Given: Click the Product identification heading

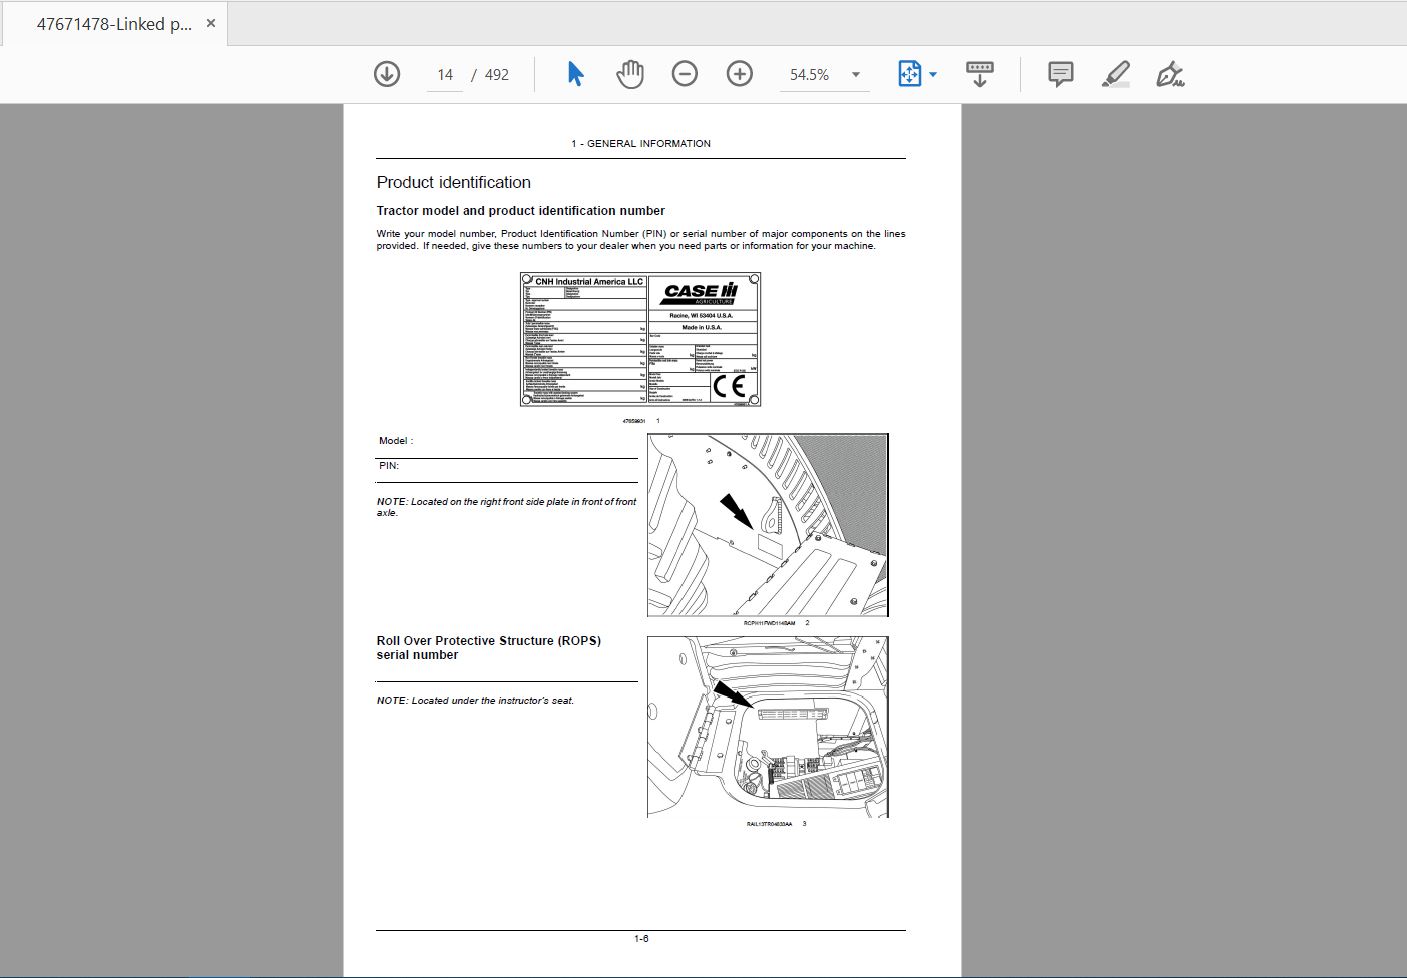Looking at the screenshot, I should 453,182.
